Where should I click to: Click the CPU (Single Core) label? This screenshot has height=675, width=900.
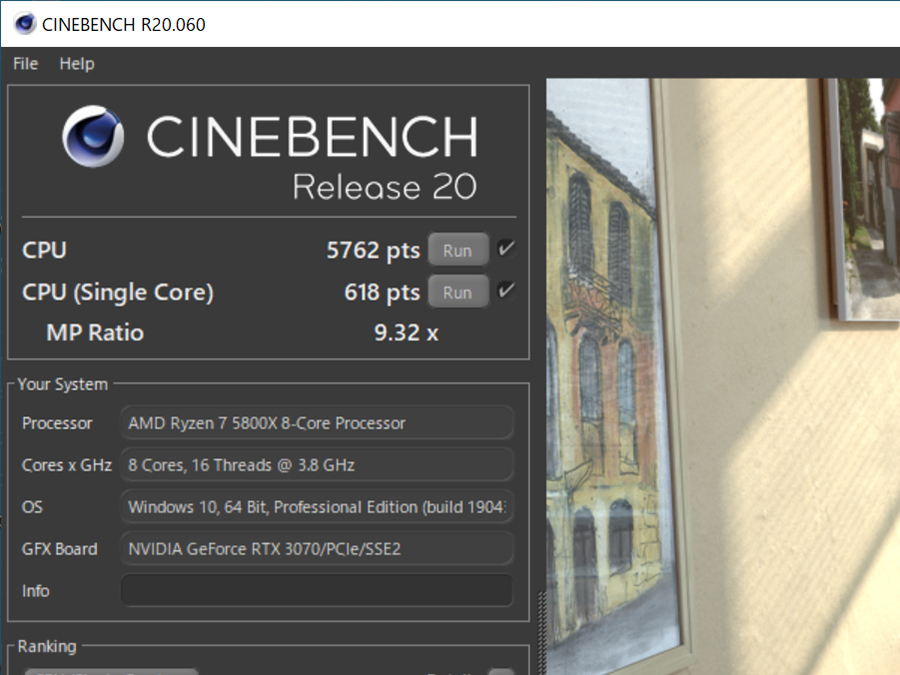[x=118, y=293]
